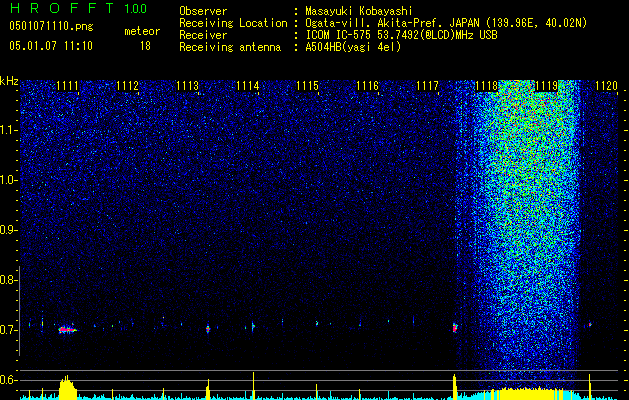
Task: Click the 1113 time marker
Action: 187,86
